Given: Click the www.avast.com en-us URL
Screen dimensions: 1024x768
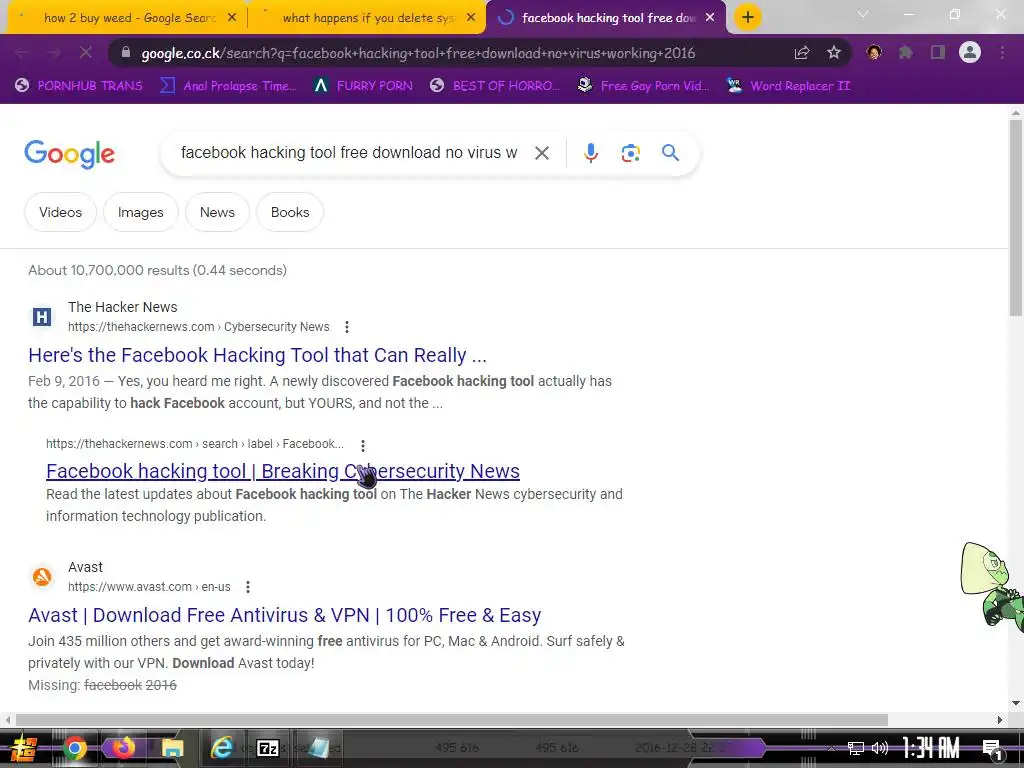Looking at the screenshot, I should (x=149, y=586).
